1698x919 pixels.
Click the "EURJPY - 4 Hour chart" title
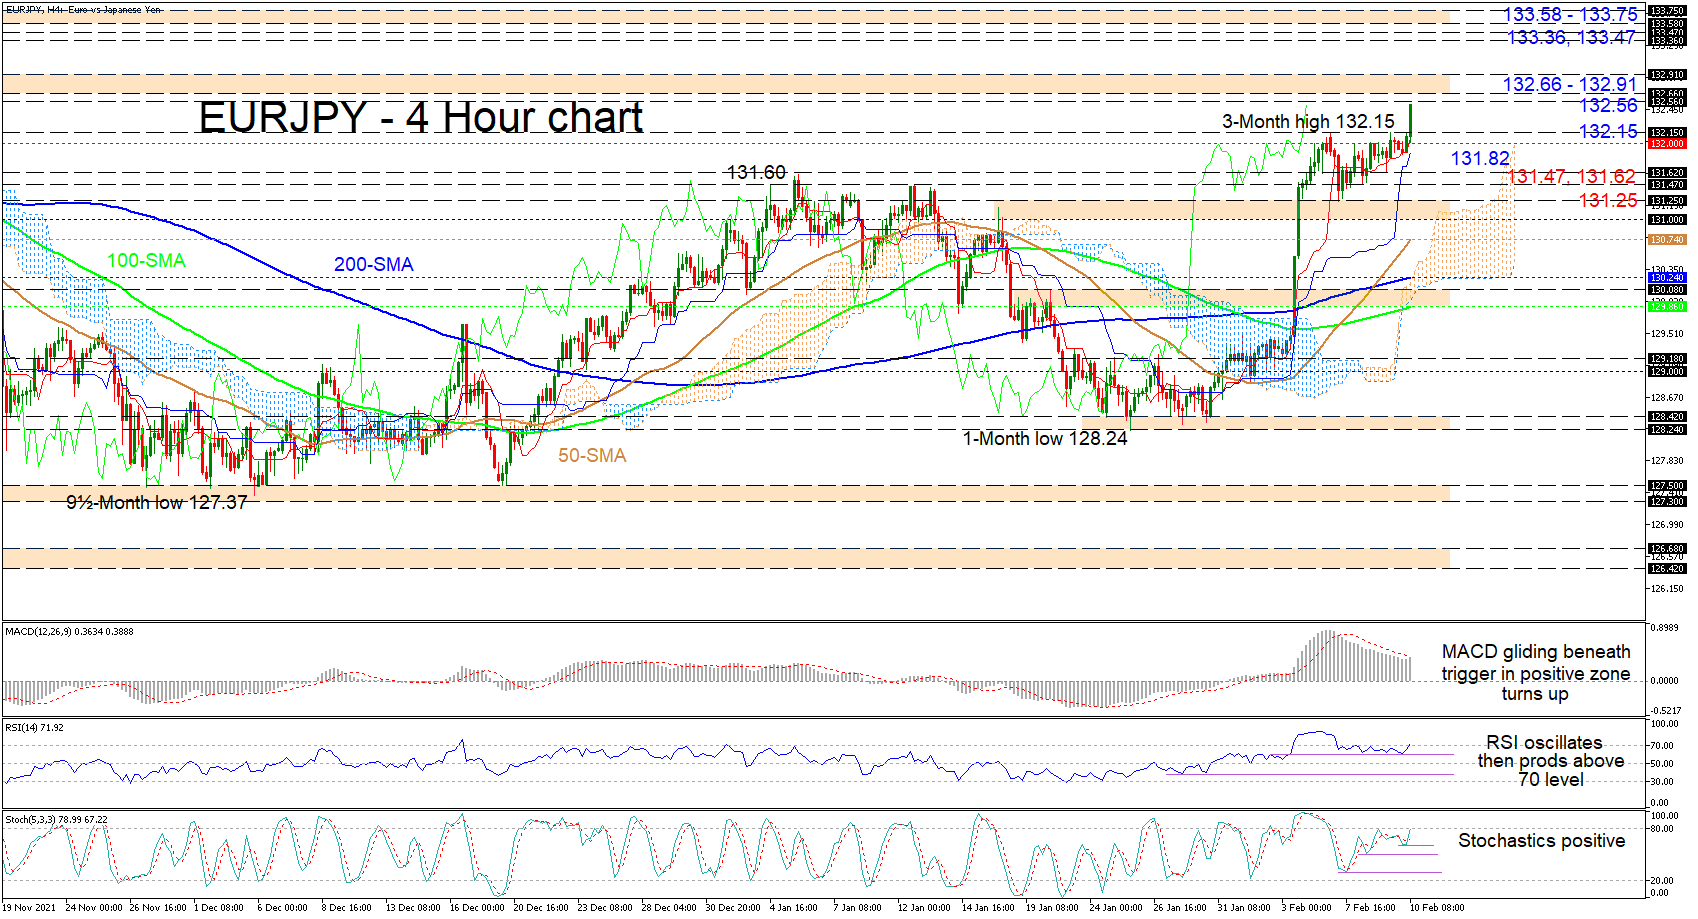pos(420,117)
